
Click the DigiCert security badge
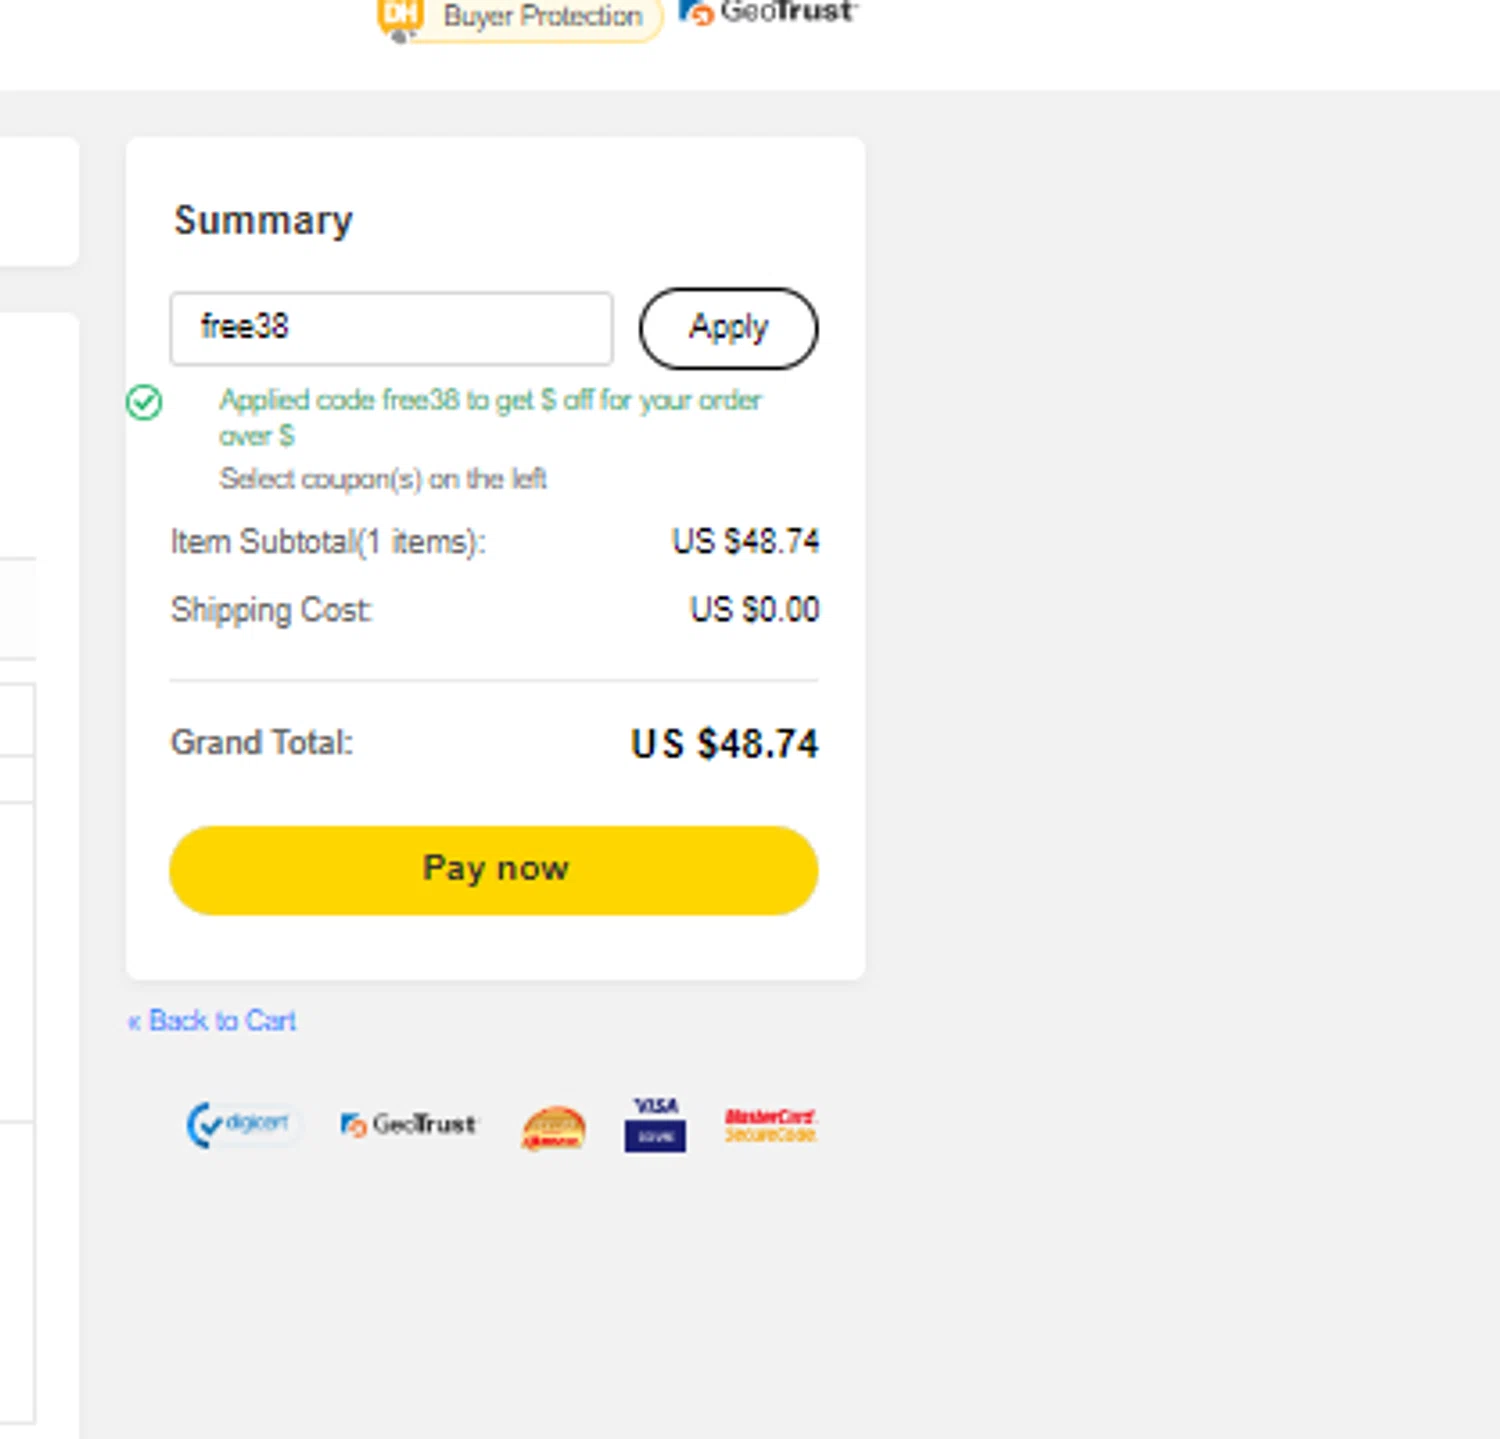click(241, 1125)
